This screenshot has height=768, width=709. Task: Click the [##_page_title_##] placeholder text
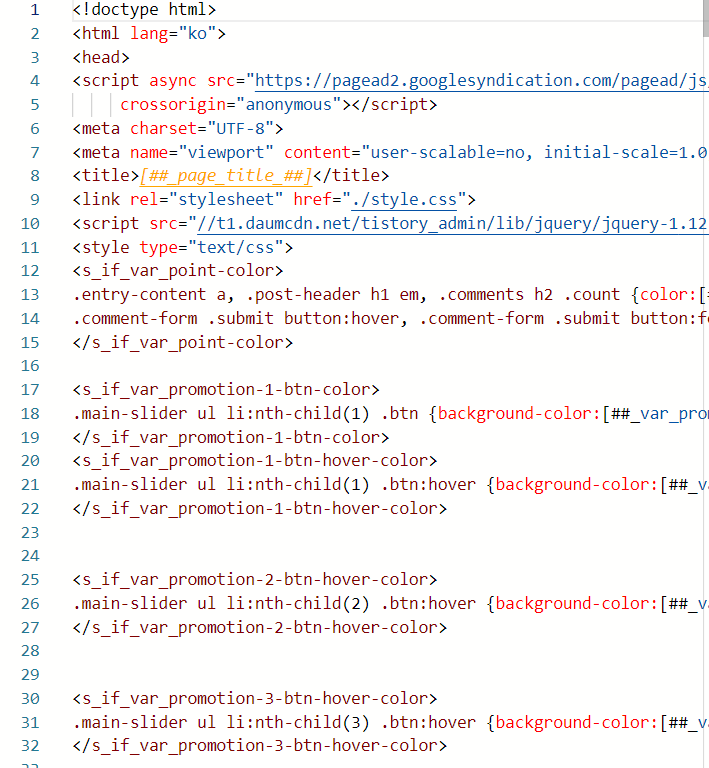point(226,176)
